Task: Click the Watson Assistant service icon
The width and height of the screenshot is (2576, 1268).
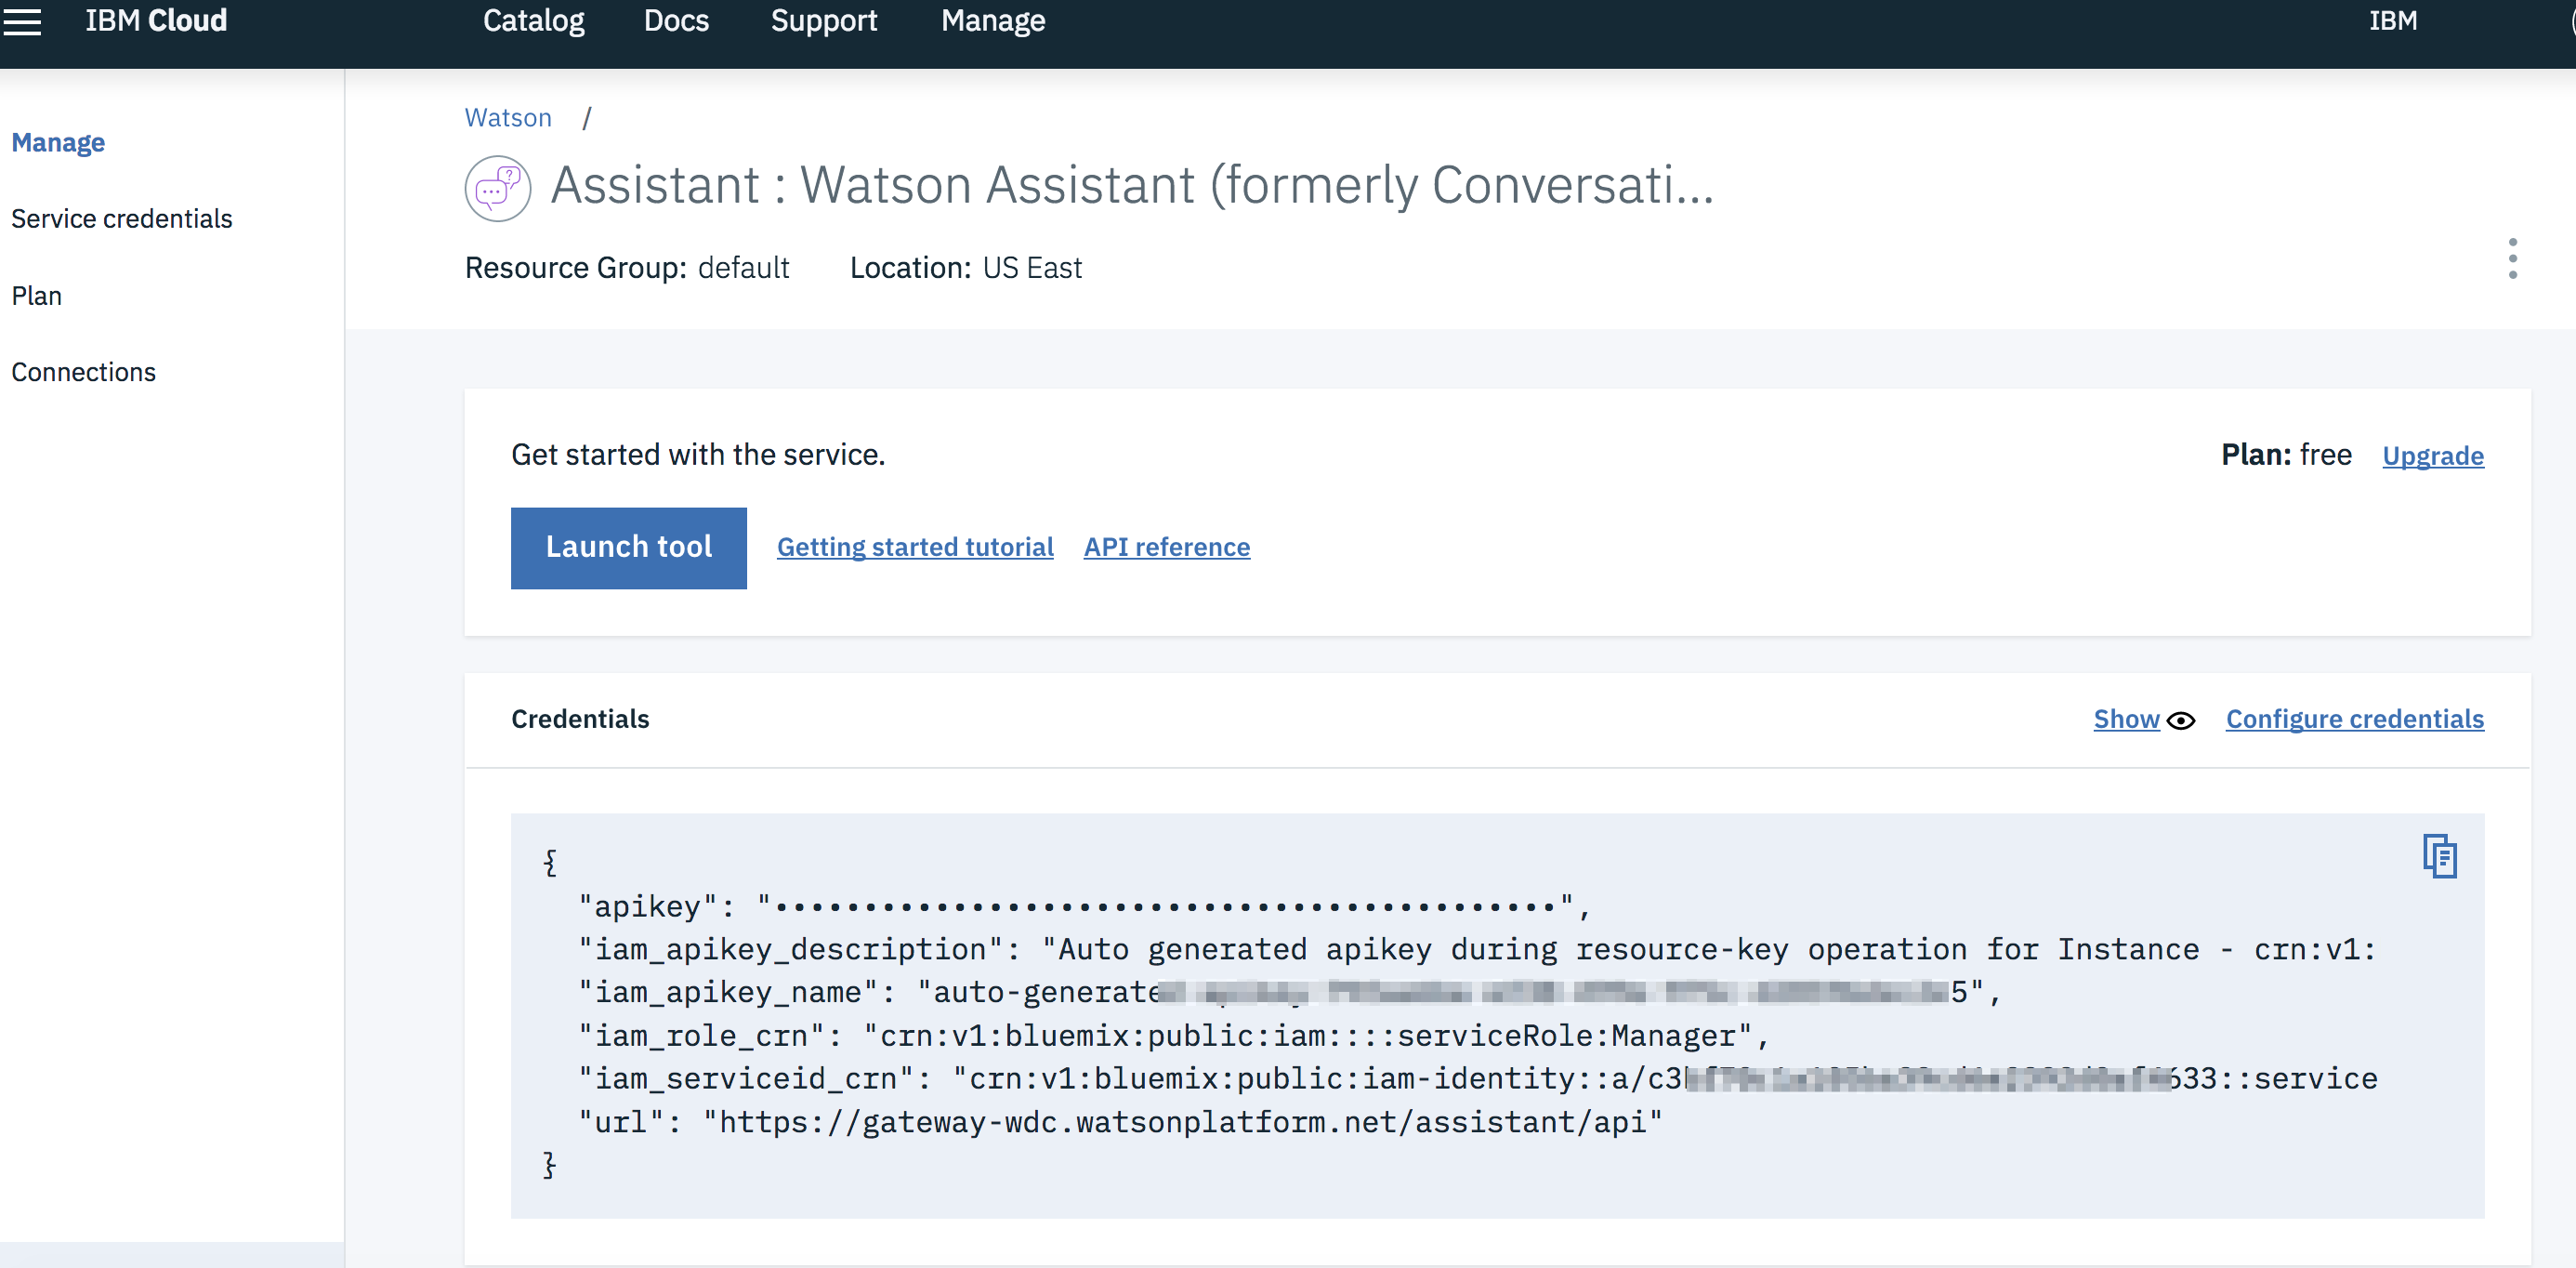Action: pos(497,187)
